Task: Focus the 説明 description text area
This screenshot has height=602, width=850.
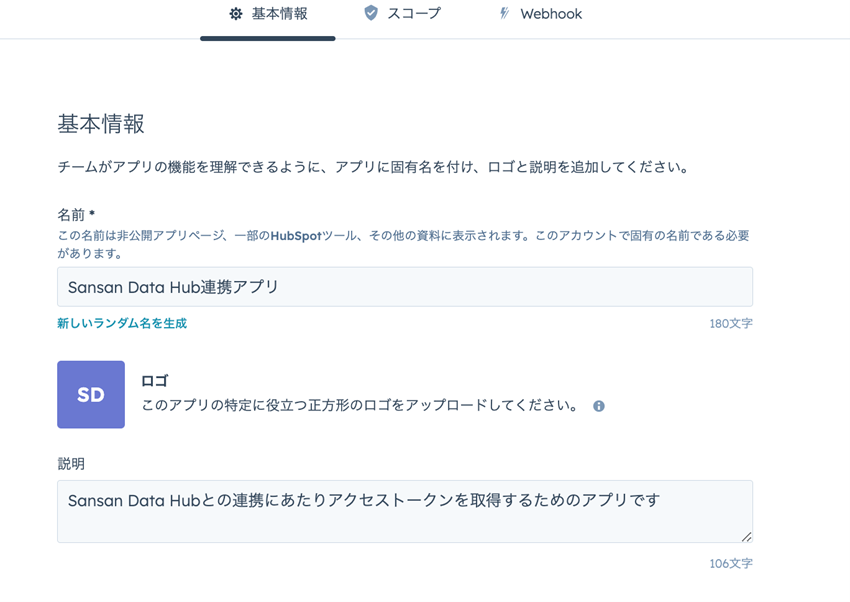Action: pos(405,512)
